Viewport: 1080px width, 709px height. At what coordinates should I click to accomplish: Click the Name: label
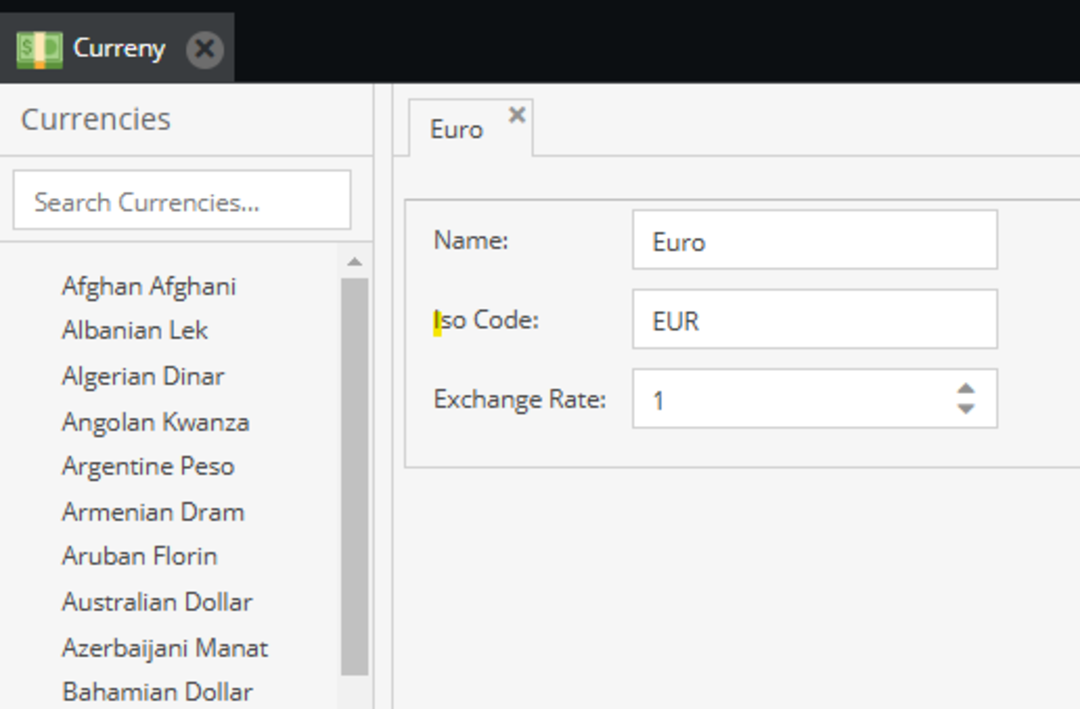pos(471,240)
